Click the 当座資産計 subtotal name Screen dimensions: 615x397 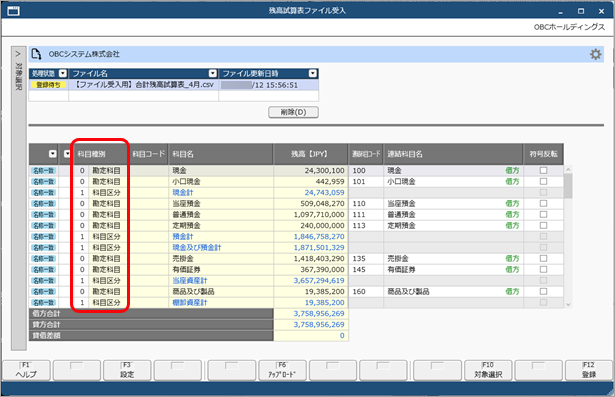click(190, 280)
